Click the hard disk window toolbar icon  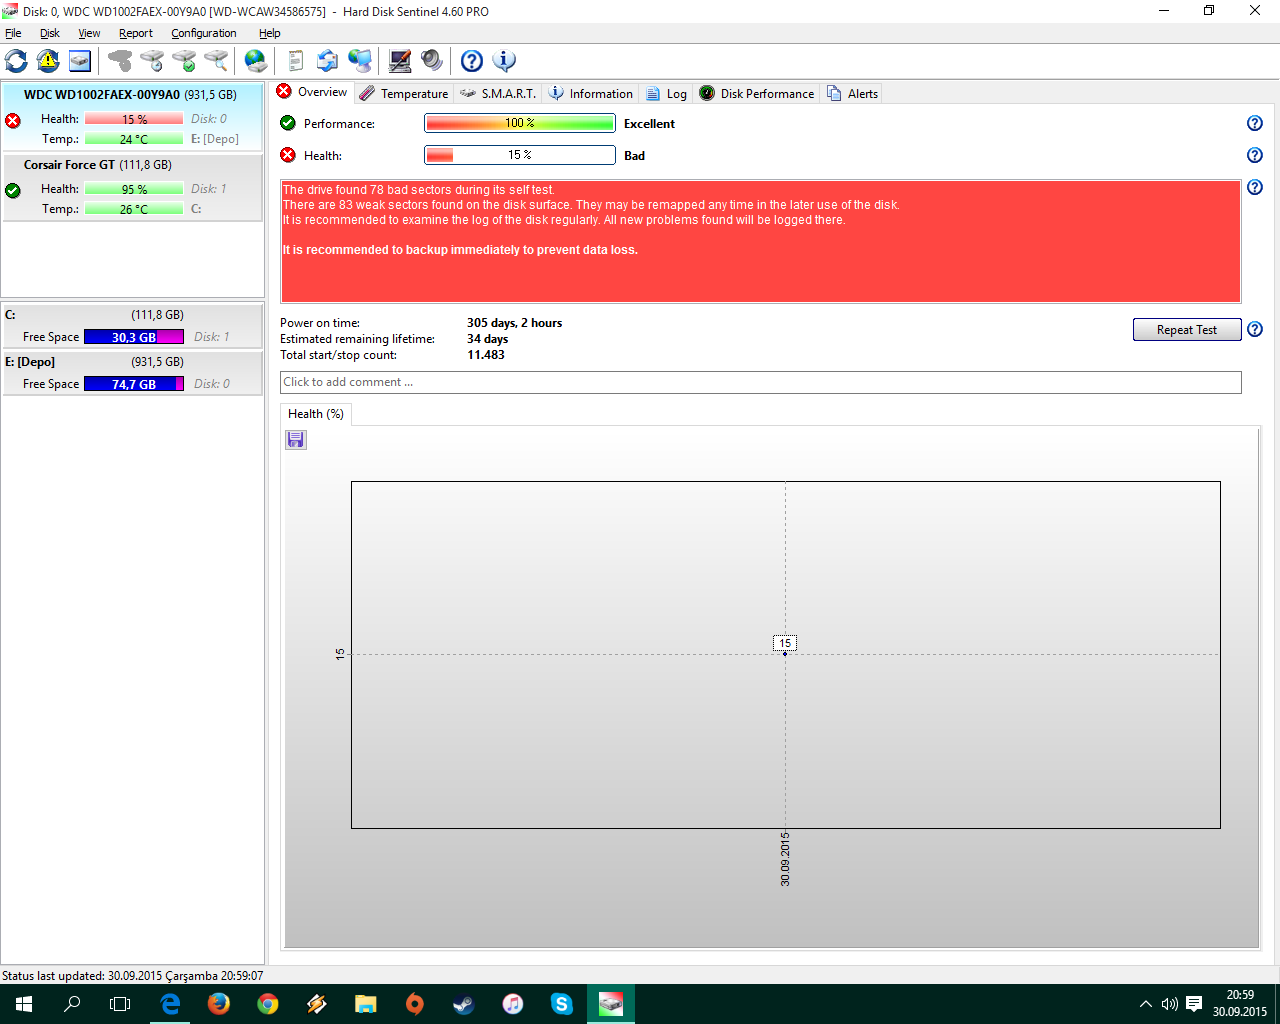(80, 61)
